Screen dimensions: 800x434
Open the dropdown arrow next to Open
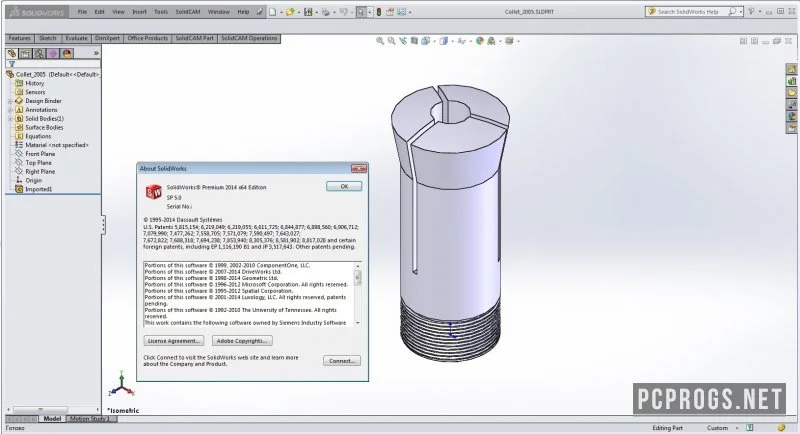click(x=298, y=12)
